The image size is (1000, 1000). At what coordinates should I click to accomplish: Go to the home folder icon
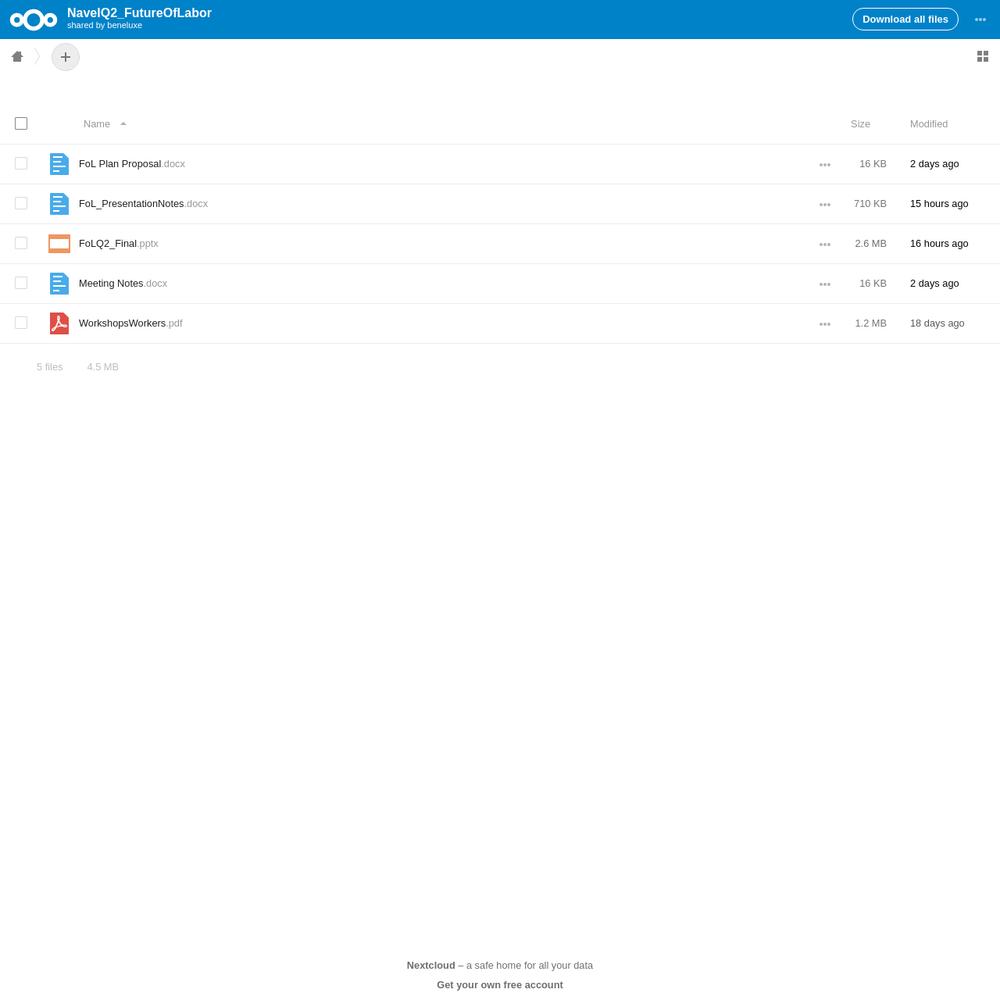(17, 57)
